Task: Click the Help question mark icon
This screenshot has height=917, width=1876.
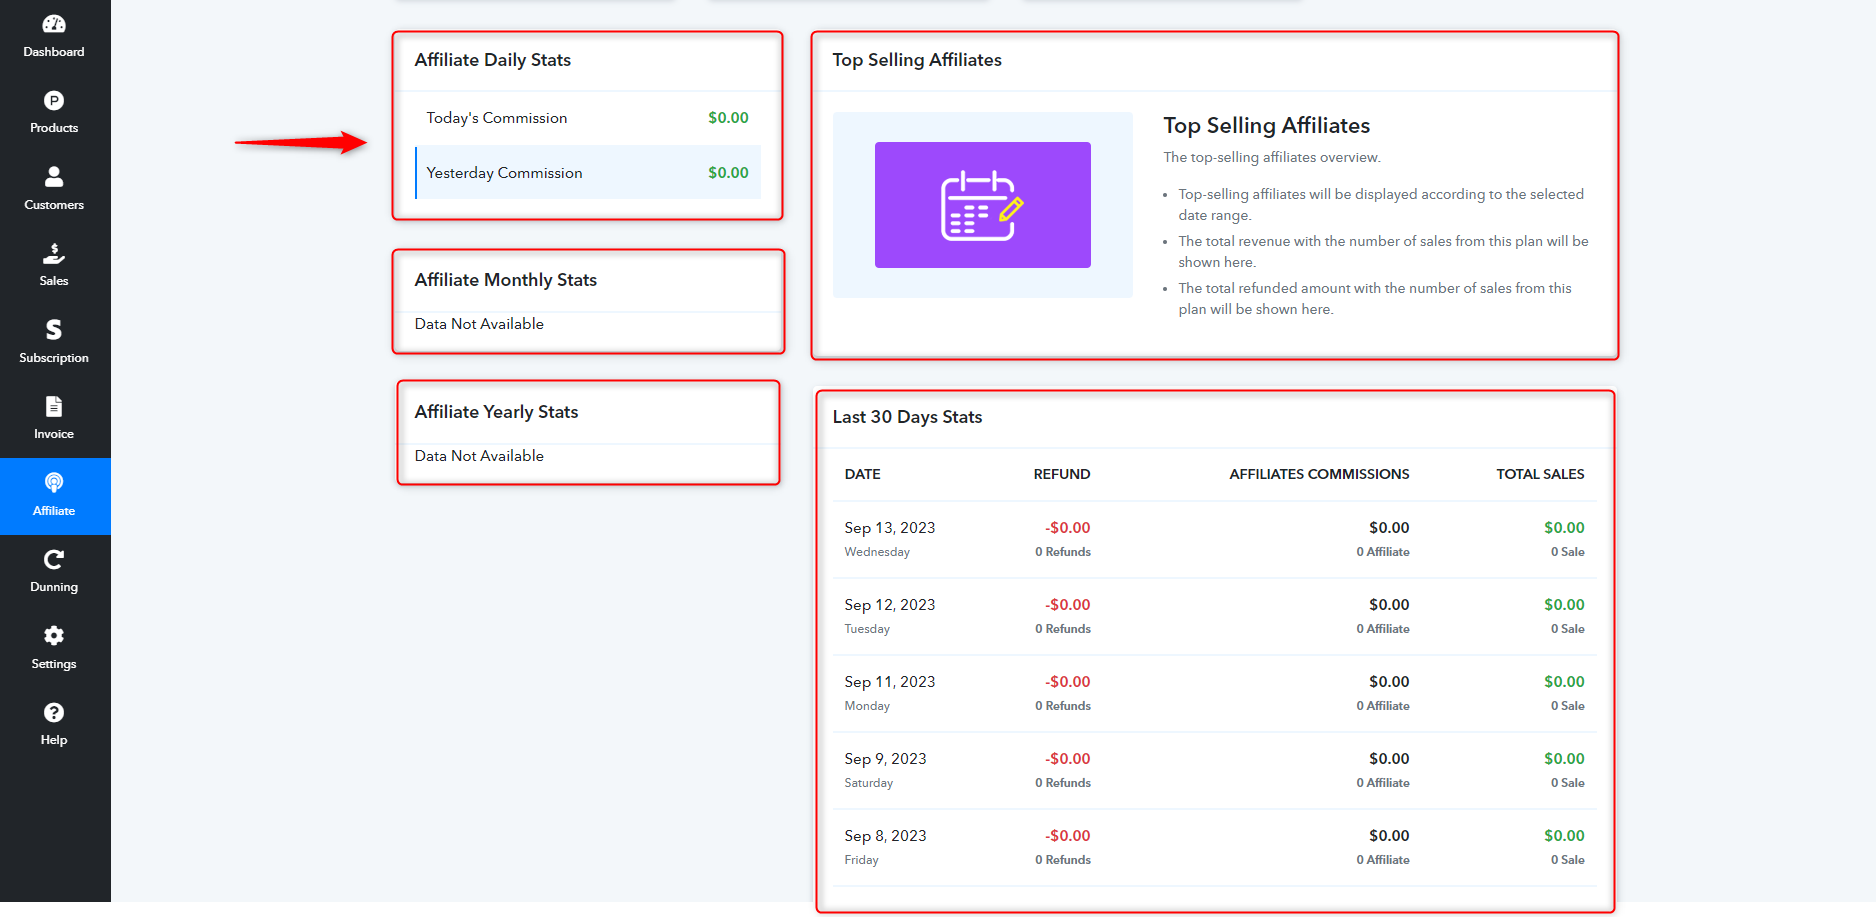Action: pos(54,712)
